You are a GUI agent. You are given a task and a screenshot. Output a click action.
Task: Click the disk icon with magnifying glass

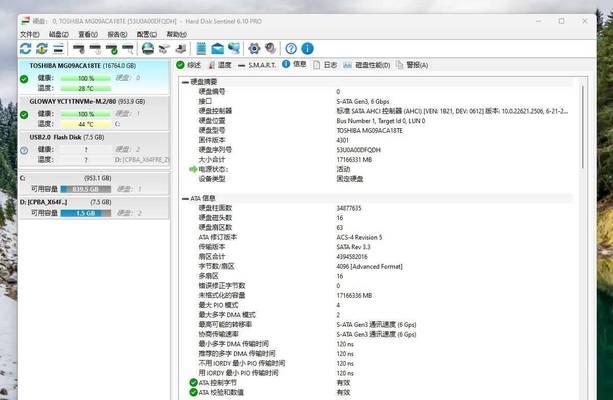128,49
